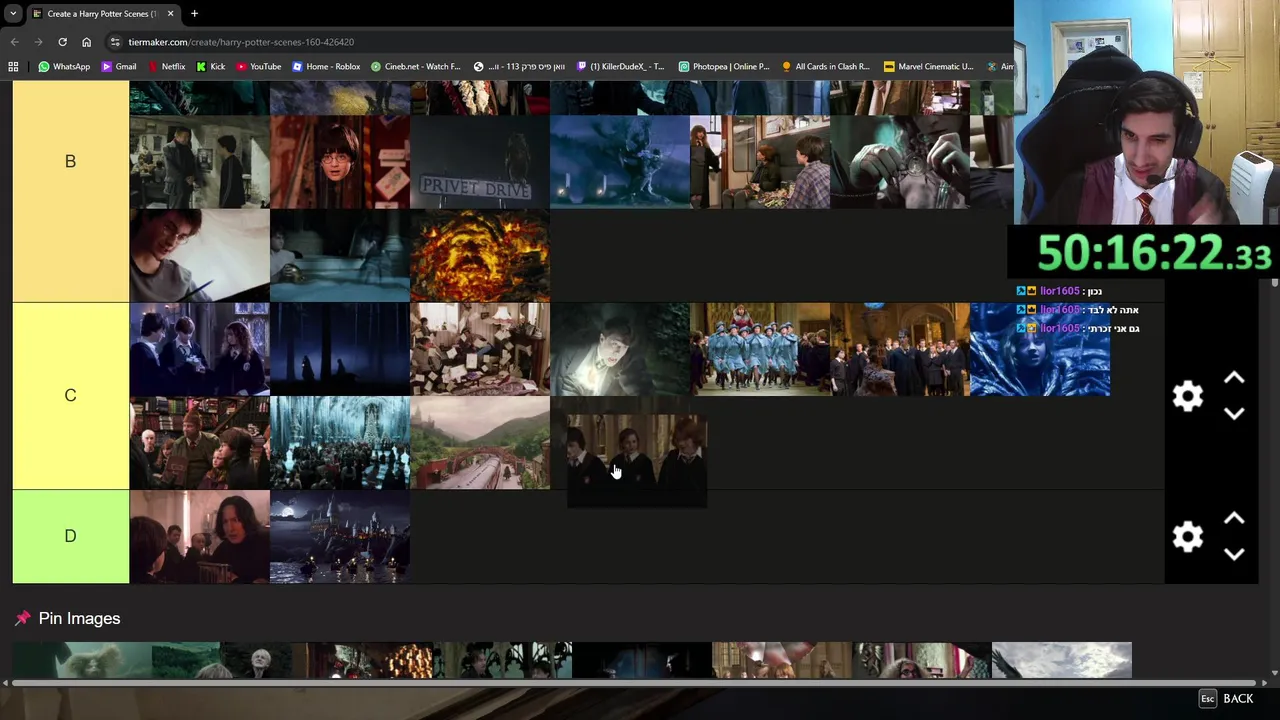Select the Hogwarts Express train image in C tier
1280x720 pixels.
click(480, 443)
